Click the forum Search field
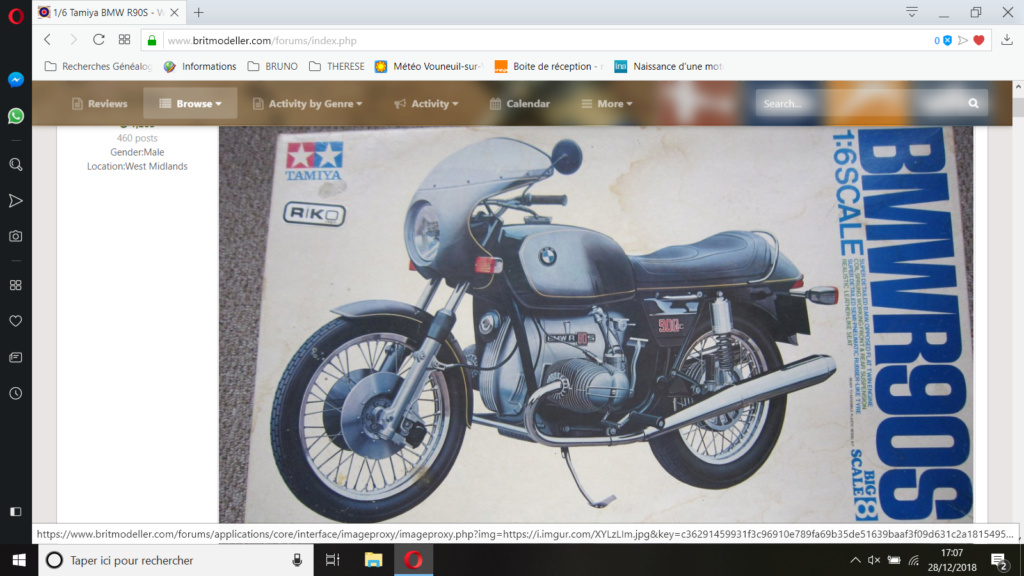 859,103
